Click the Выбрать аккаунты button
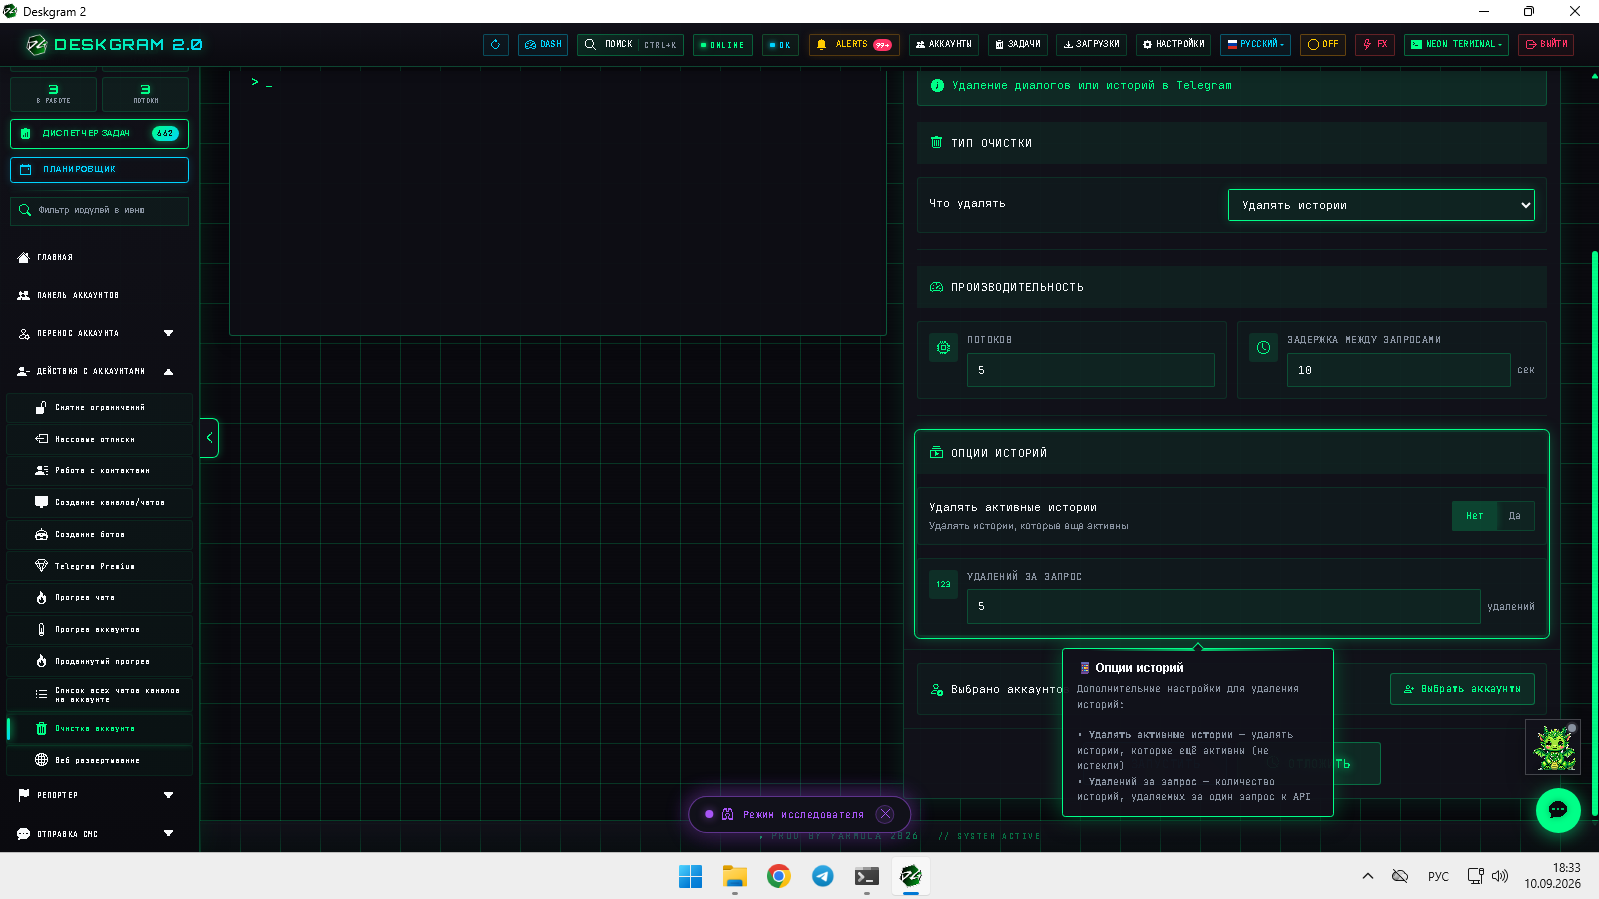 (1462, 689)
